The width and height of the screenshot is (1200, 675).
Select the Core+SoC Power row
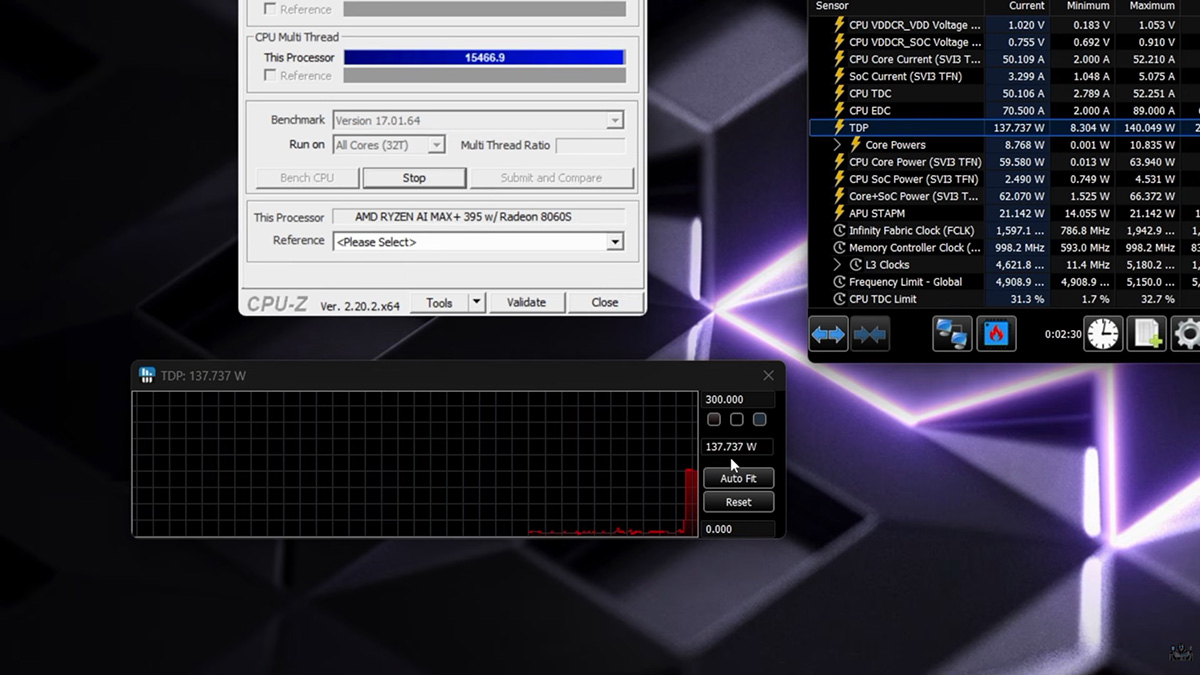(1004, 196)
